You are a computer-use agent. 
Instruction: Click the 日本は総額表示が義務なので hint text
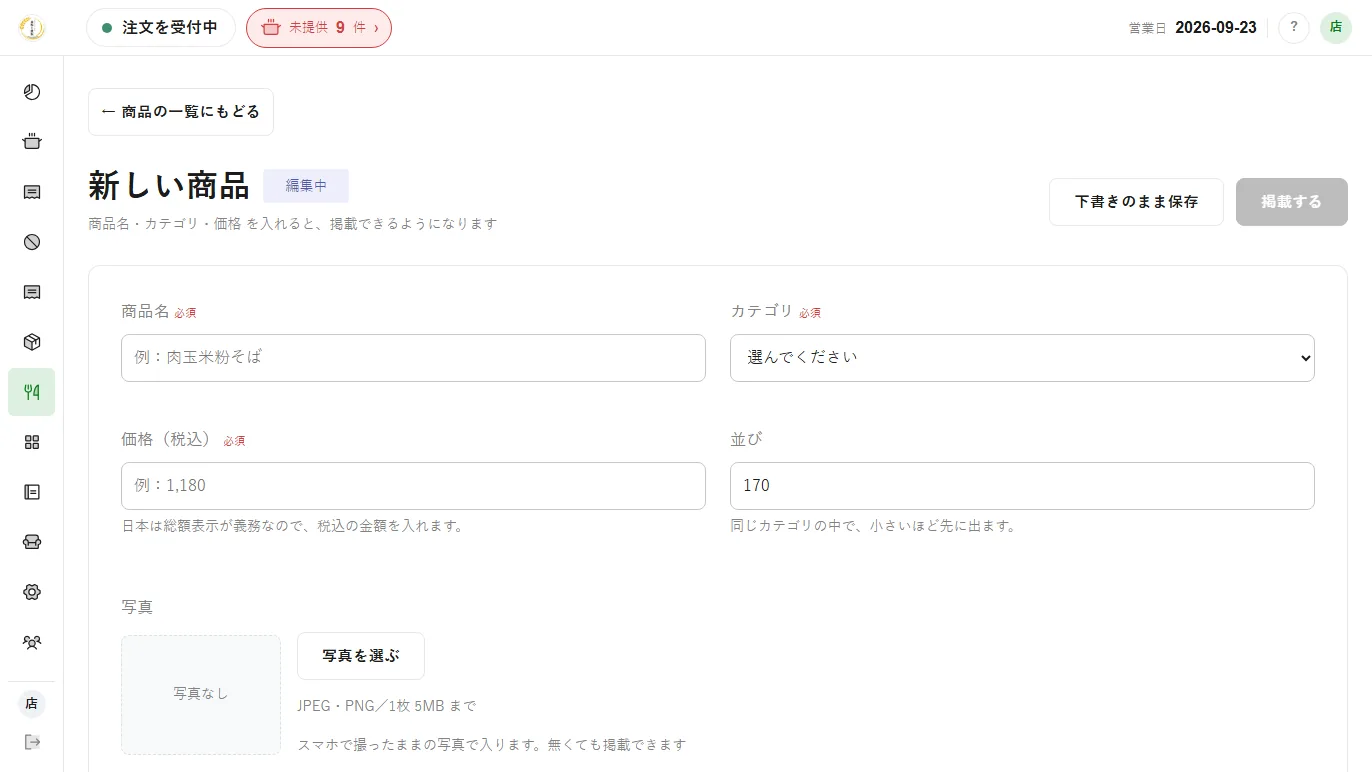(292, 526)
